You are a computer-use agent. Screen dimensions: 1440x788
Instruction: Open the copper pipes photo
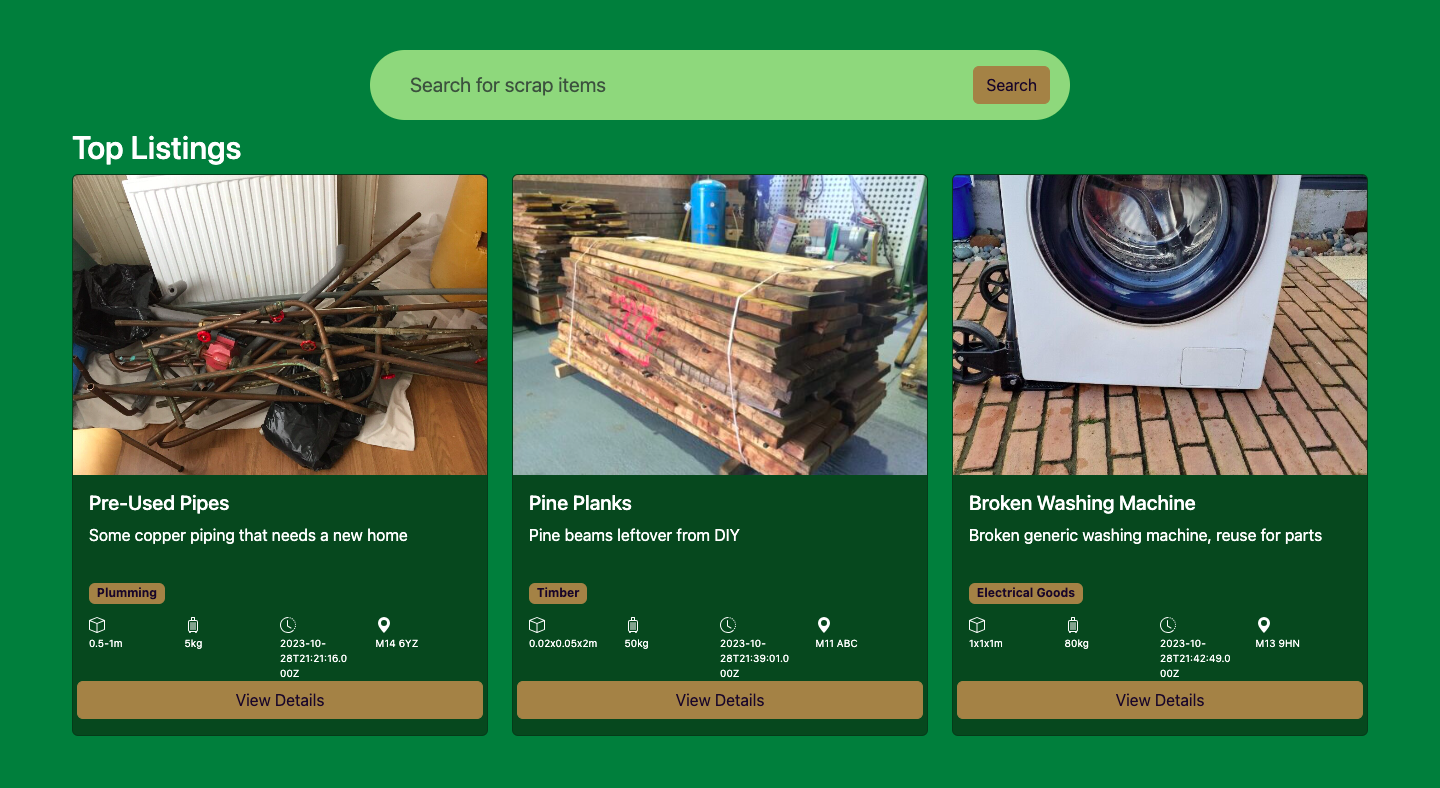pos(280,325)
